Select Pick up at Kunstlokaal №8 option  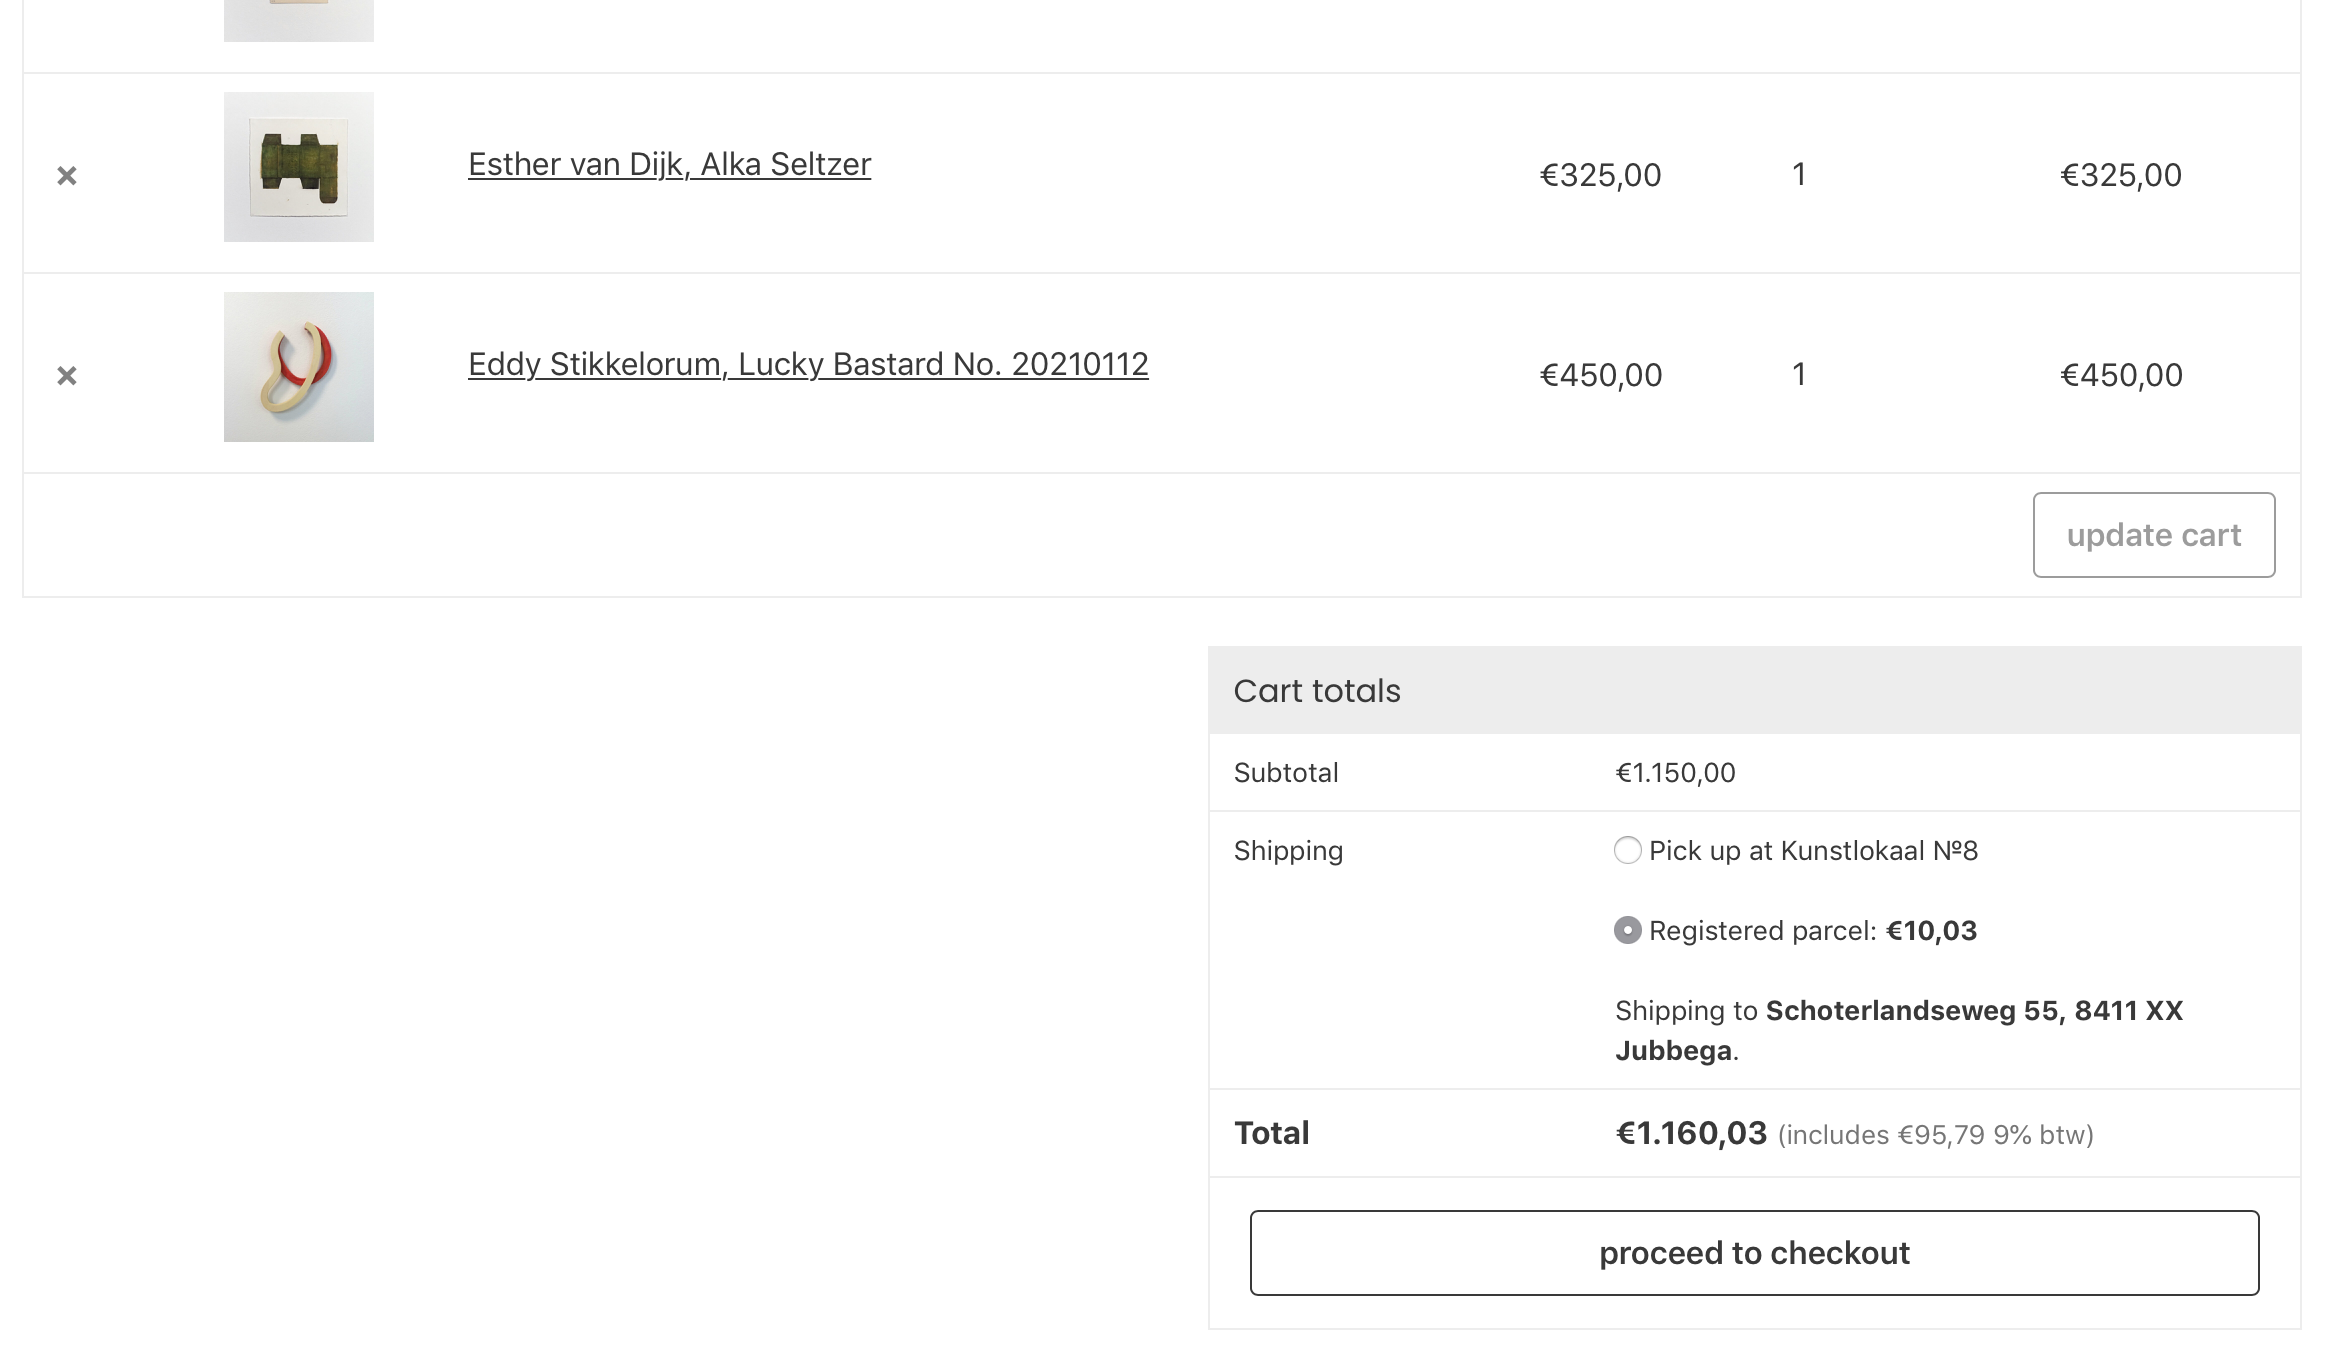pos(1628,850)
